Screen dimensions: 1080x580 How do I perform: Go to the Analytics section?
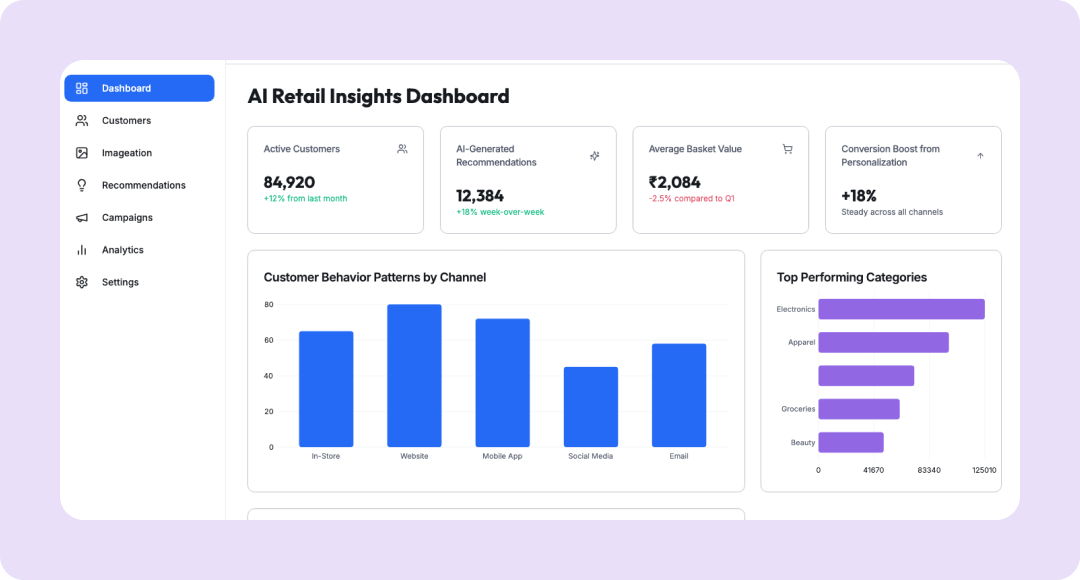pos(123,250)
